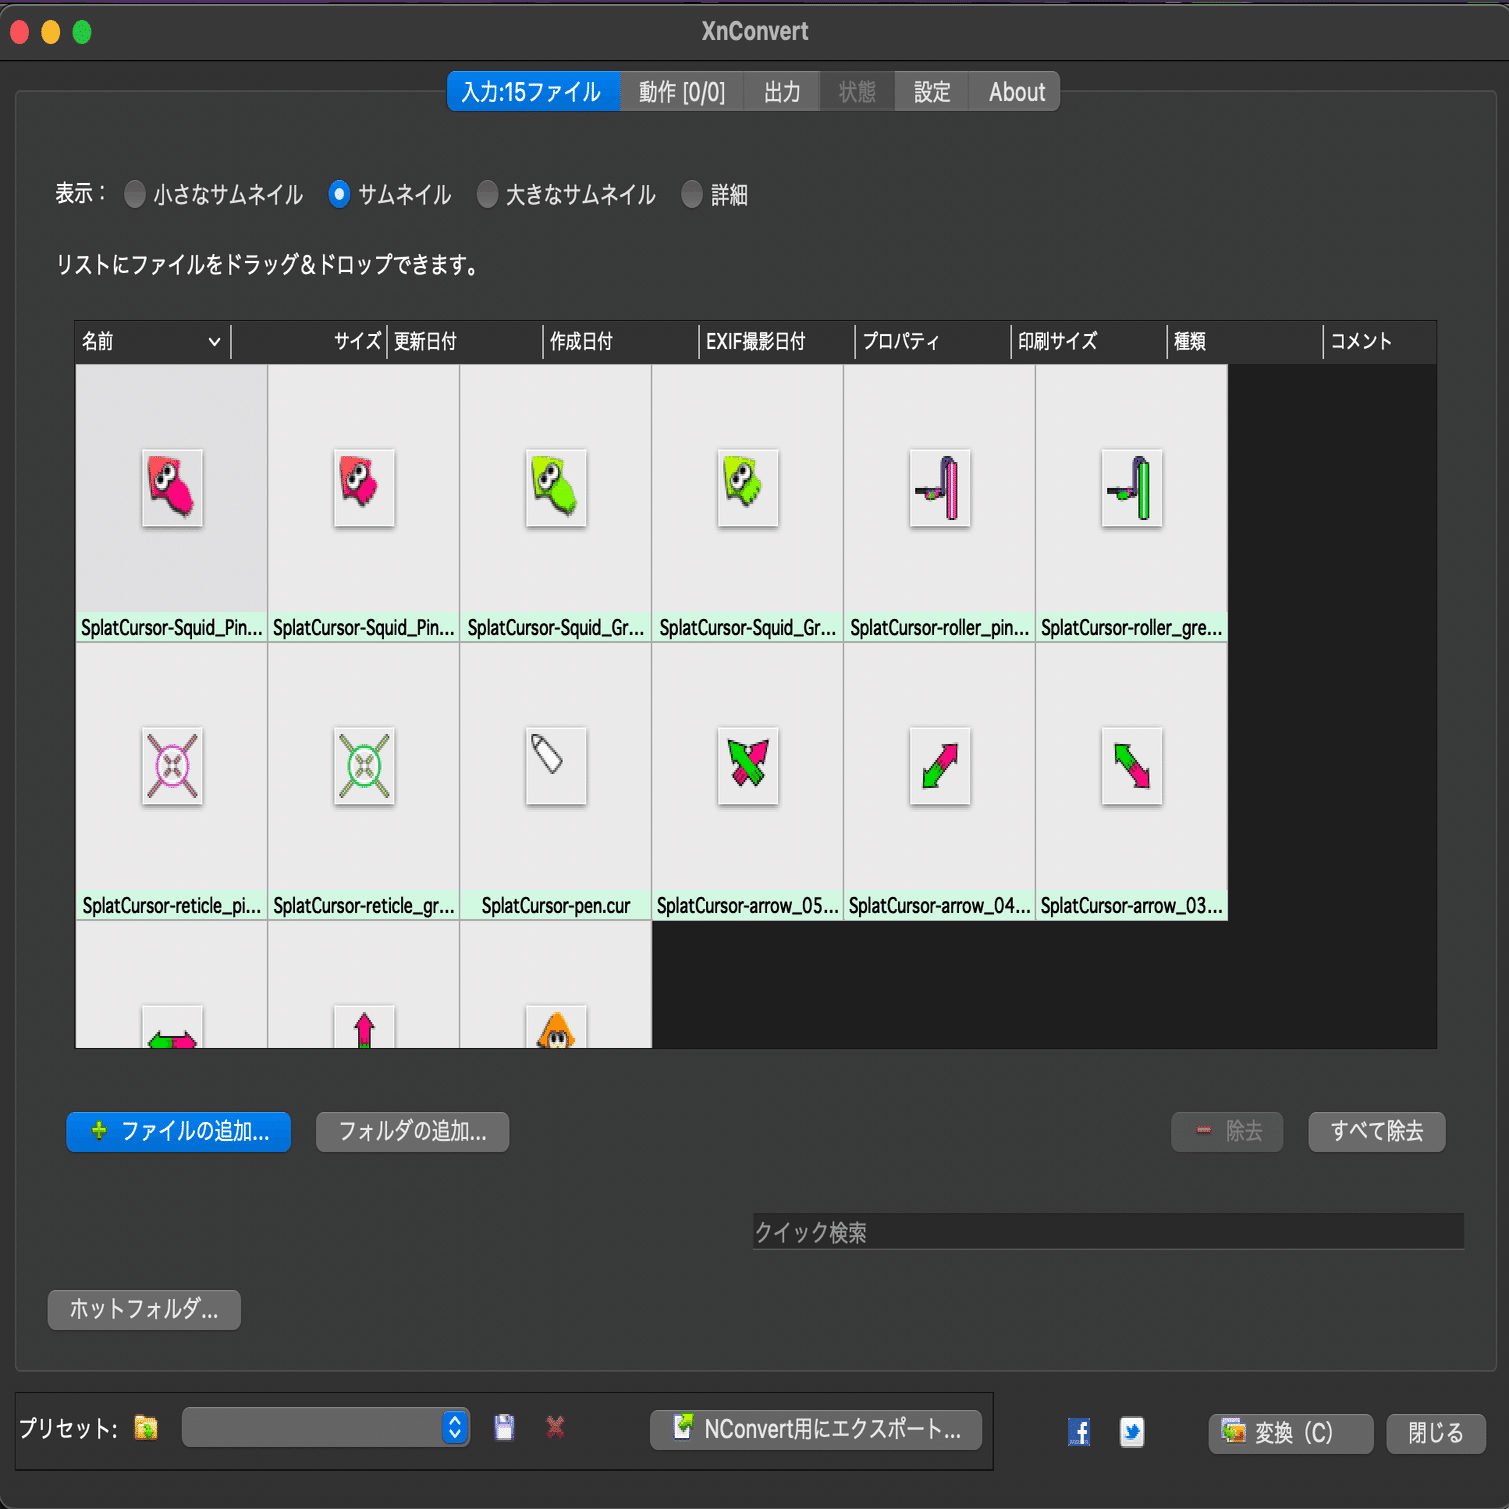The height and width of the screenshot is (1509, 1509).
Task: Start conversion with 変換 (C) button
Action: click(x=1291, y=1434)
